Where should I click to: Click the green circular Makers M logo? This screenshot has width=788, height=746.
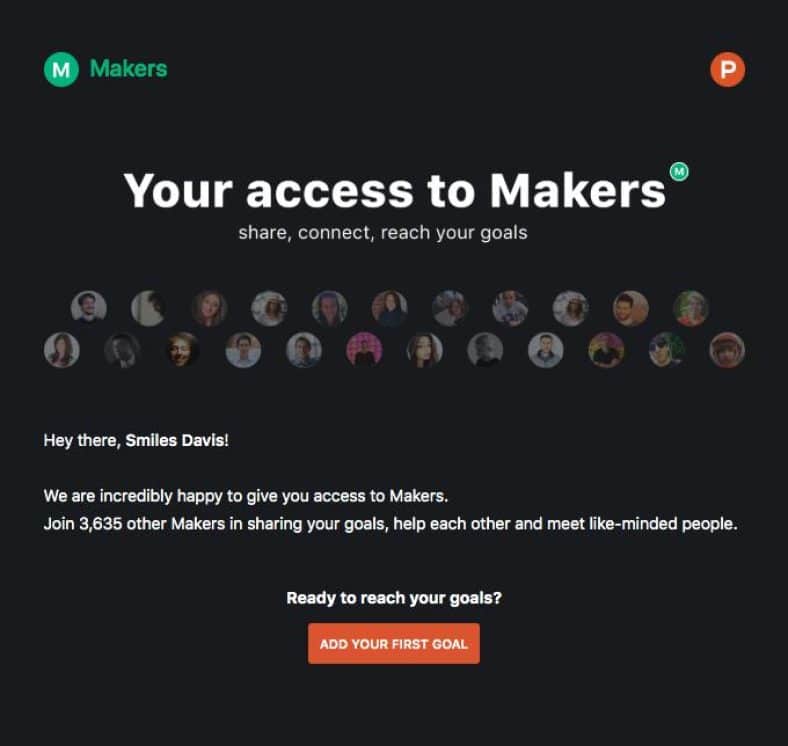pos(61,69)
